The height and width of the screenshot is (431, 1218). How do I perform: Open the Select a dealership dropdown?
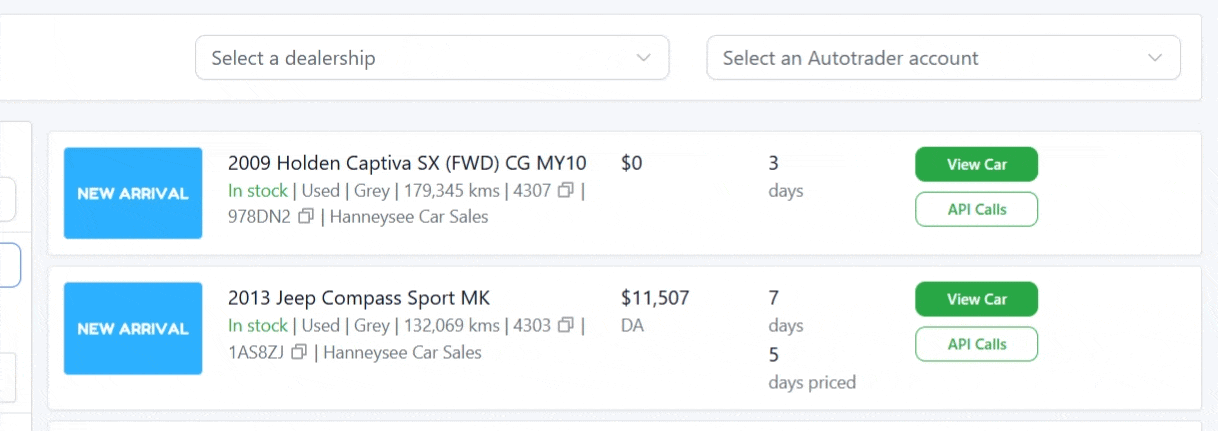(x=431, y=58)
